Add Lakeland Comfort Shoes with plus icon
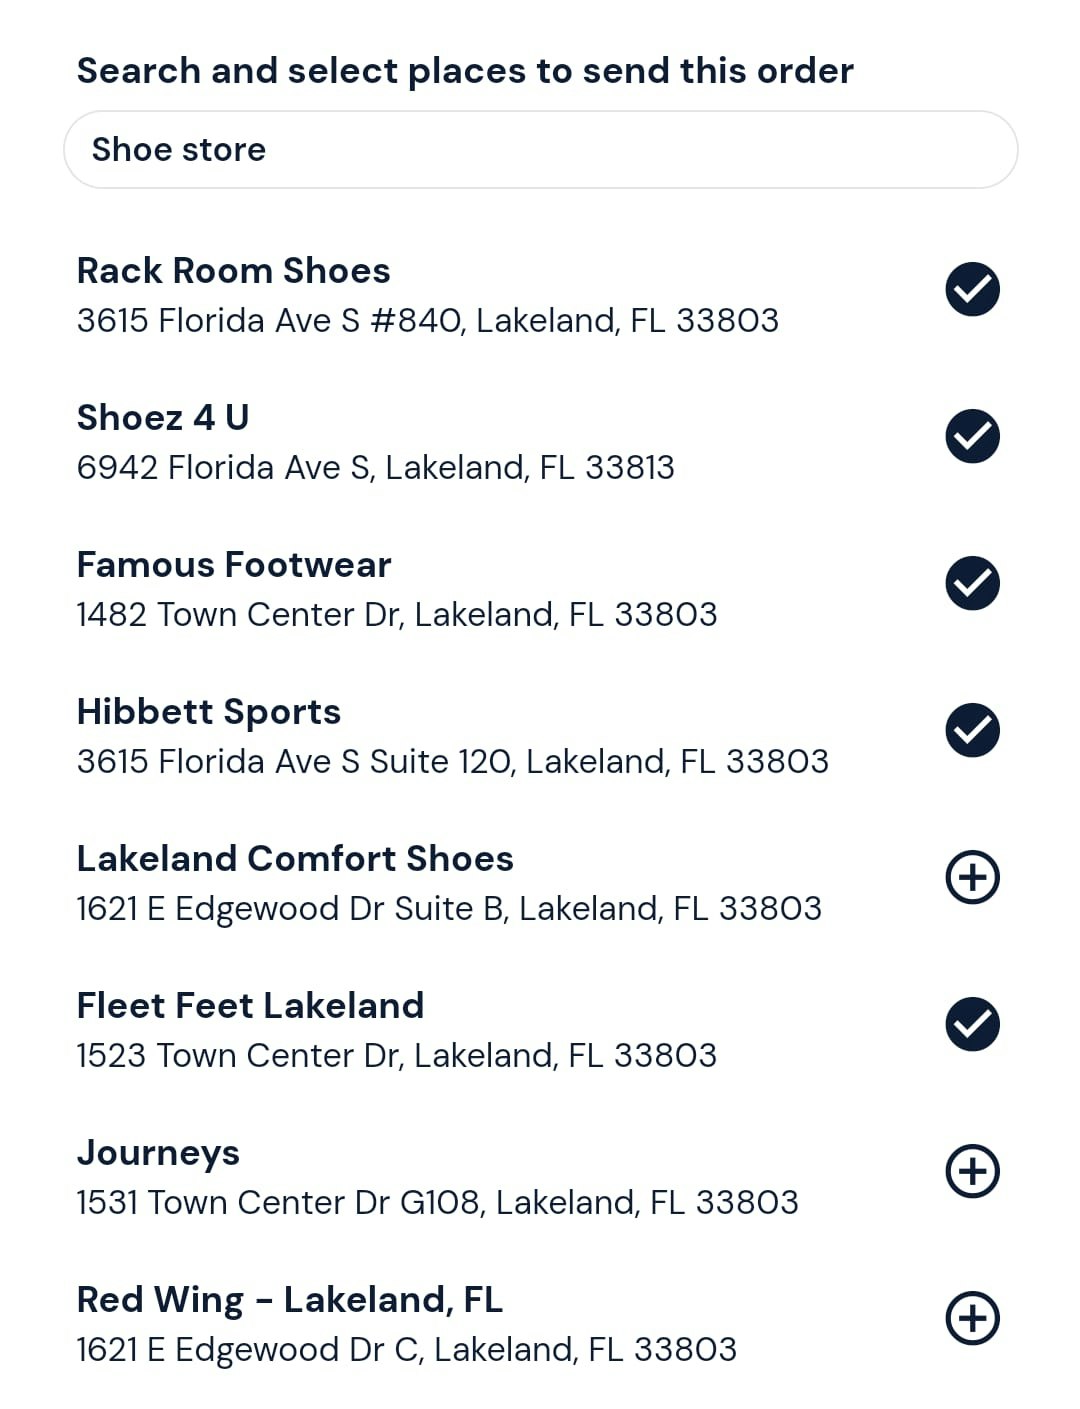 972,877
